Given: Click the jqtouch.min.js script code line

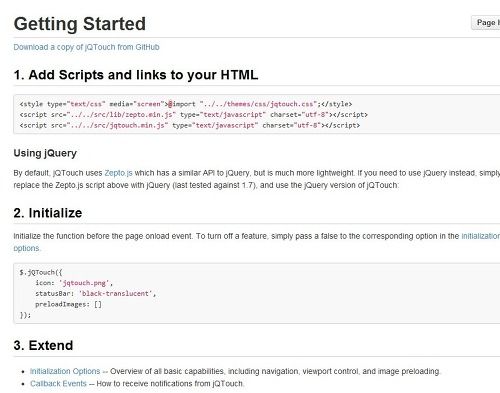Looking at the screenshot, I should [x=190, y=125].
